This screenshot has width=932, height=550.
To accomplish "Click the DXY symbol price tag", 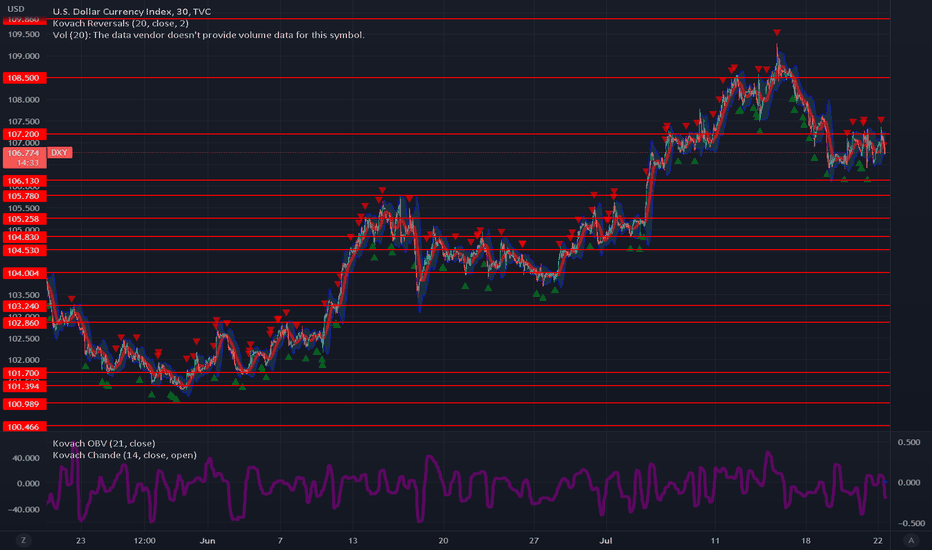I will pyautogui.click(x=59, y=153).
